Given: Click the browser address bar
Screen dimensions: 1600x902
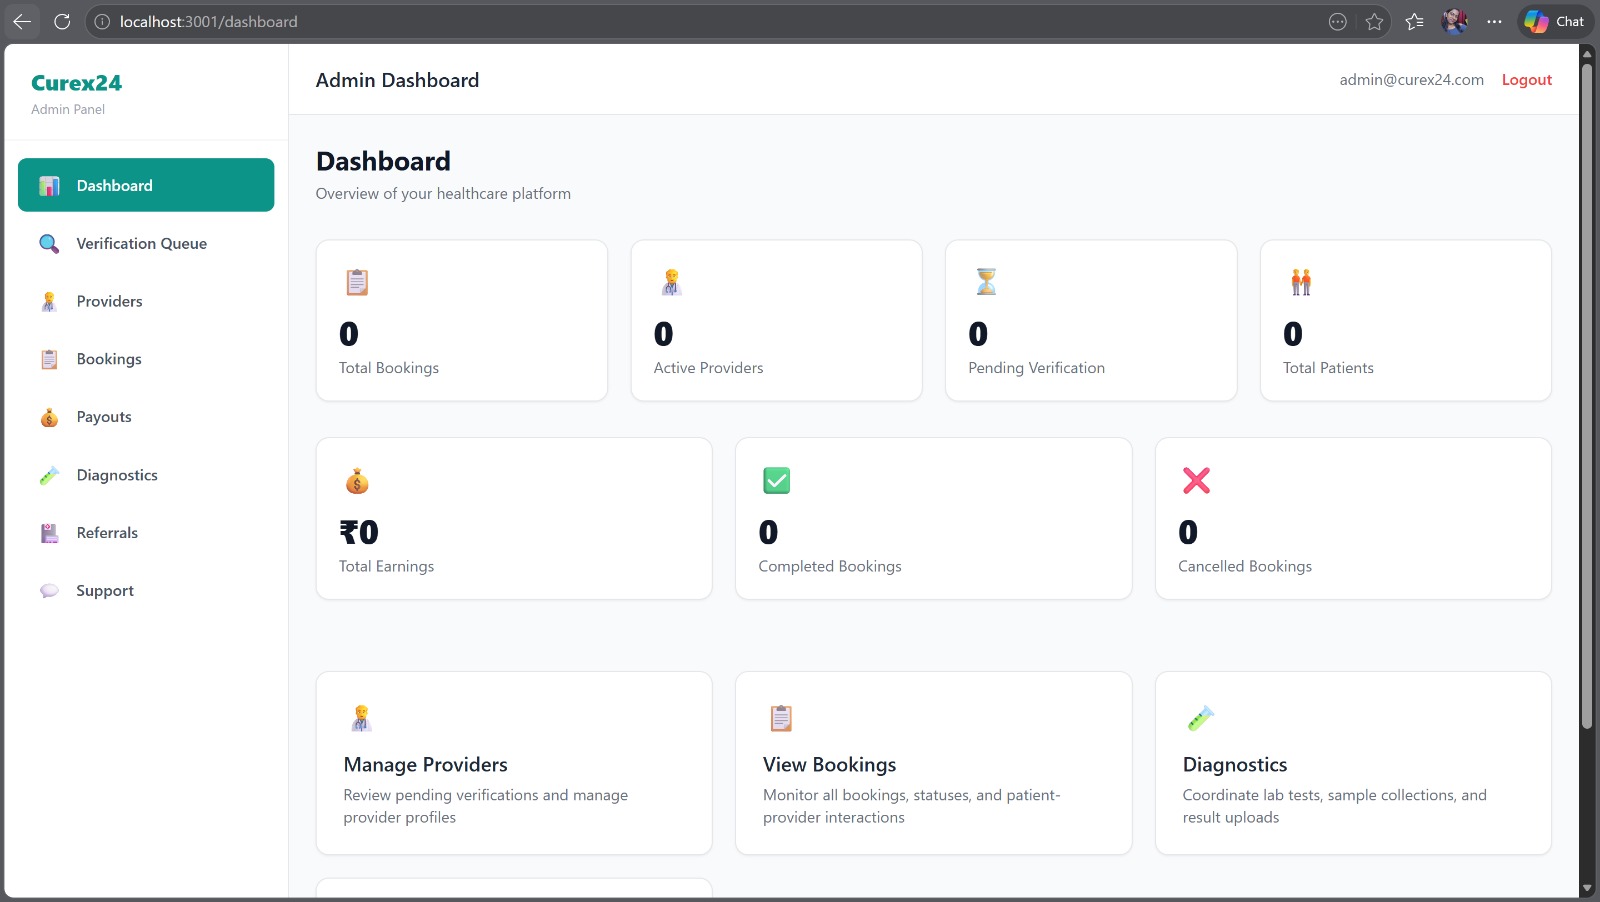Looking at the screenshot, I should [700, 22].
